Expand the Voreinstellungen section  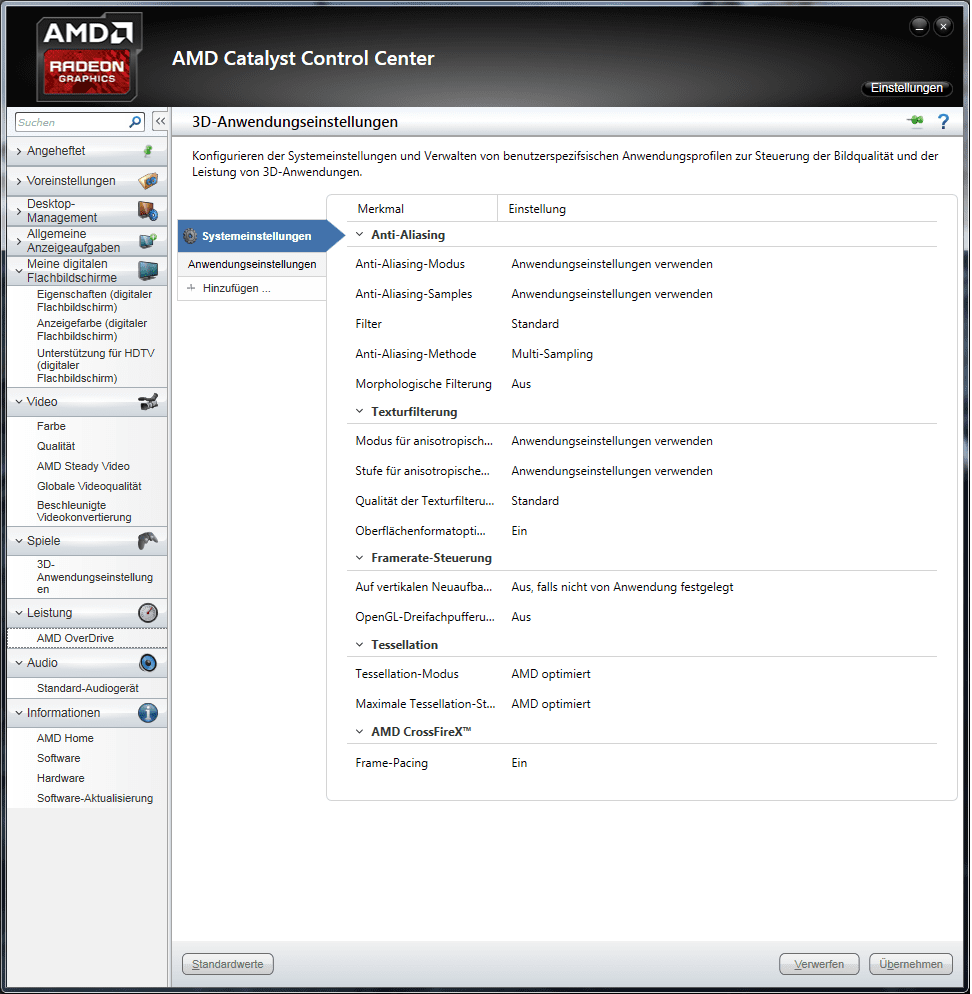point(18,181)
